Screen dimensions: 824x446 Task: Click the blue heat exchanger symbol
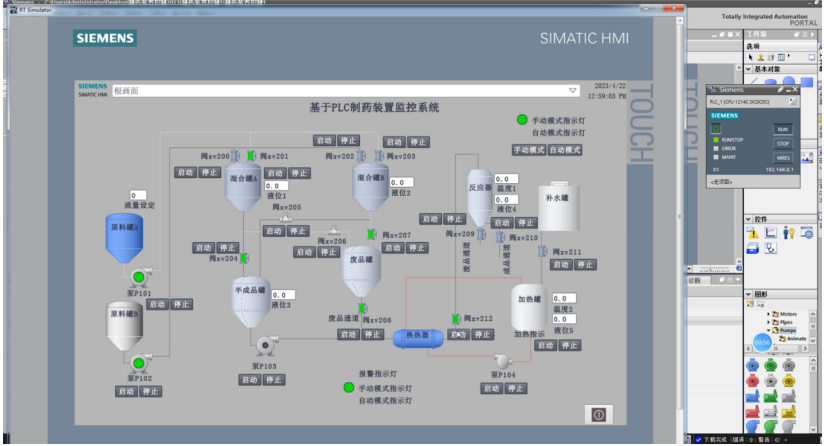418,338
